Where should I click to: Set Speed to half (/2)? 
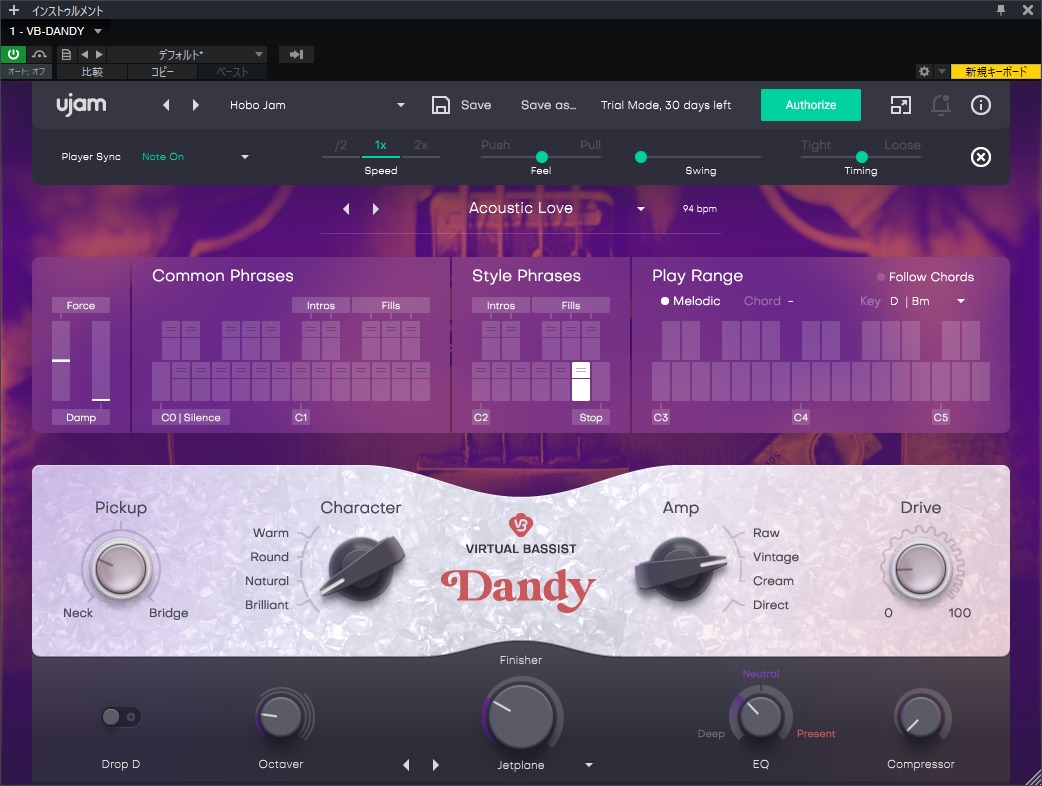(x=341, y=146)
